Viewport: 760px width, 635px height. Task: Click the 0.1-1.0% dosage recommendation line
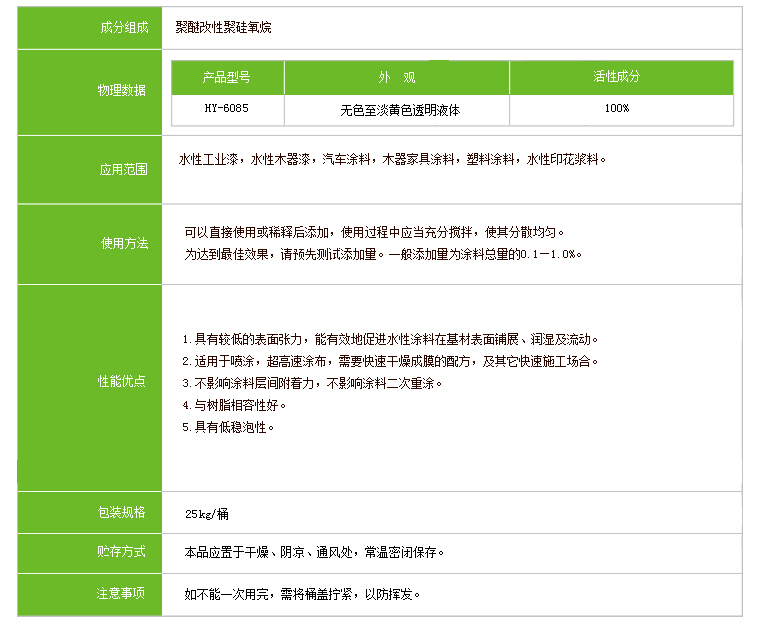tap(383, 254)
